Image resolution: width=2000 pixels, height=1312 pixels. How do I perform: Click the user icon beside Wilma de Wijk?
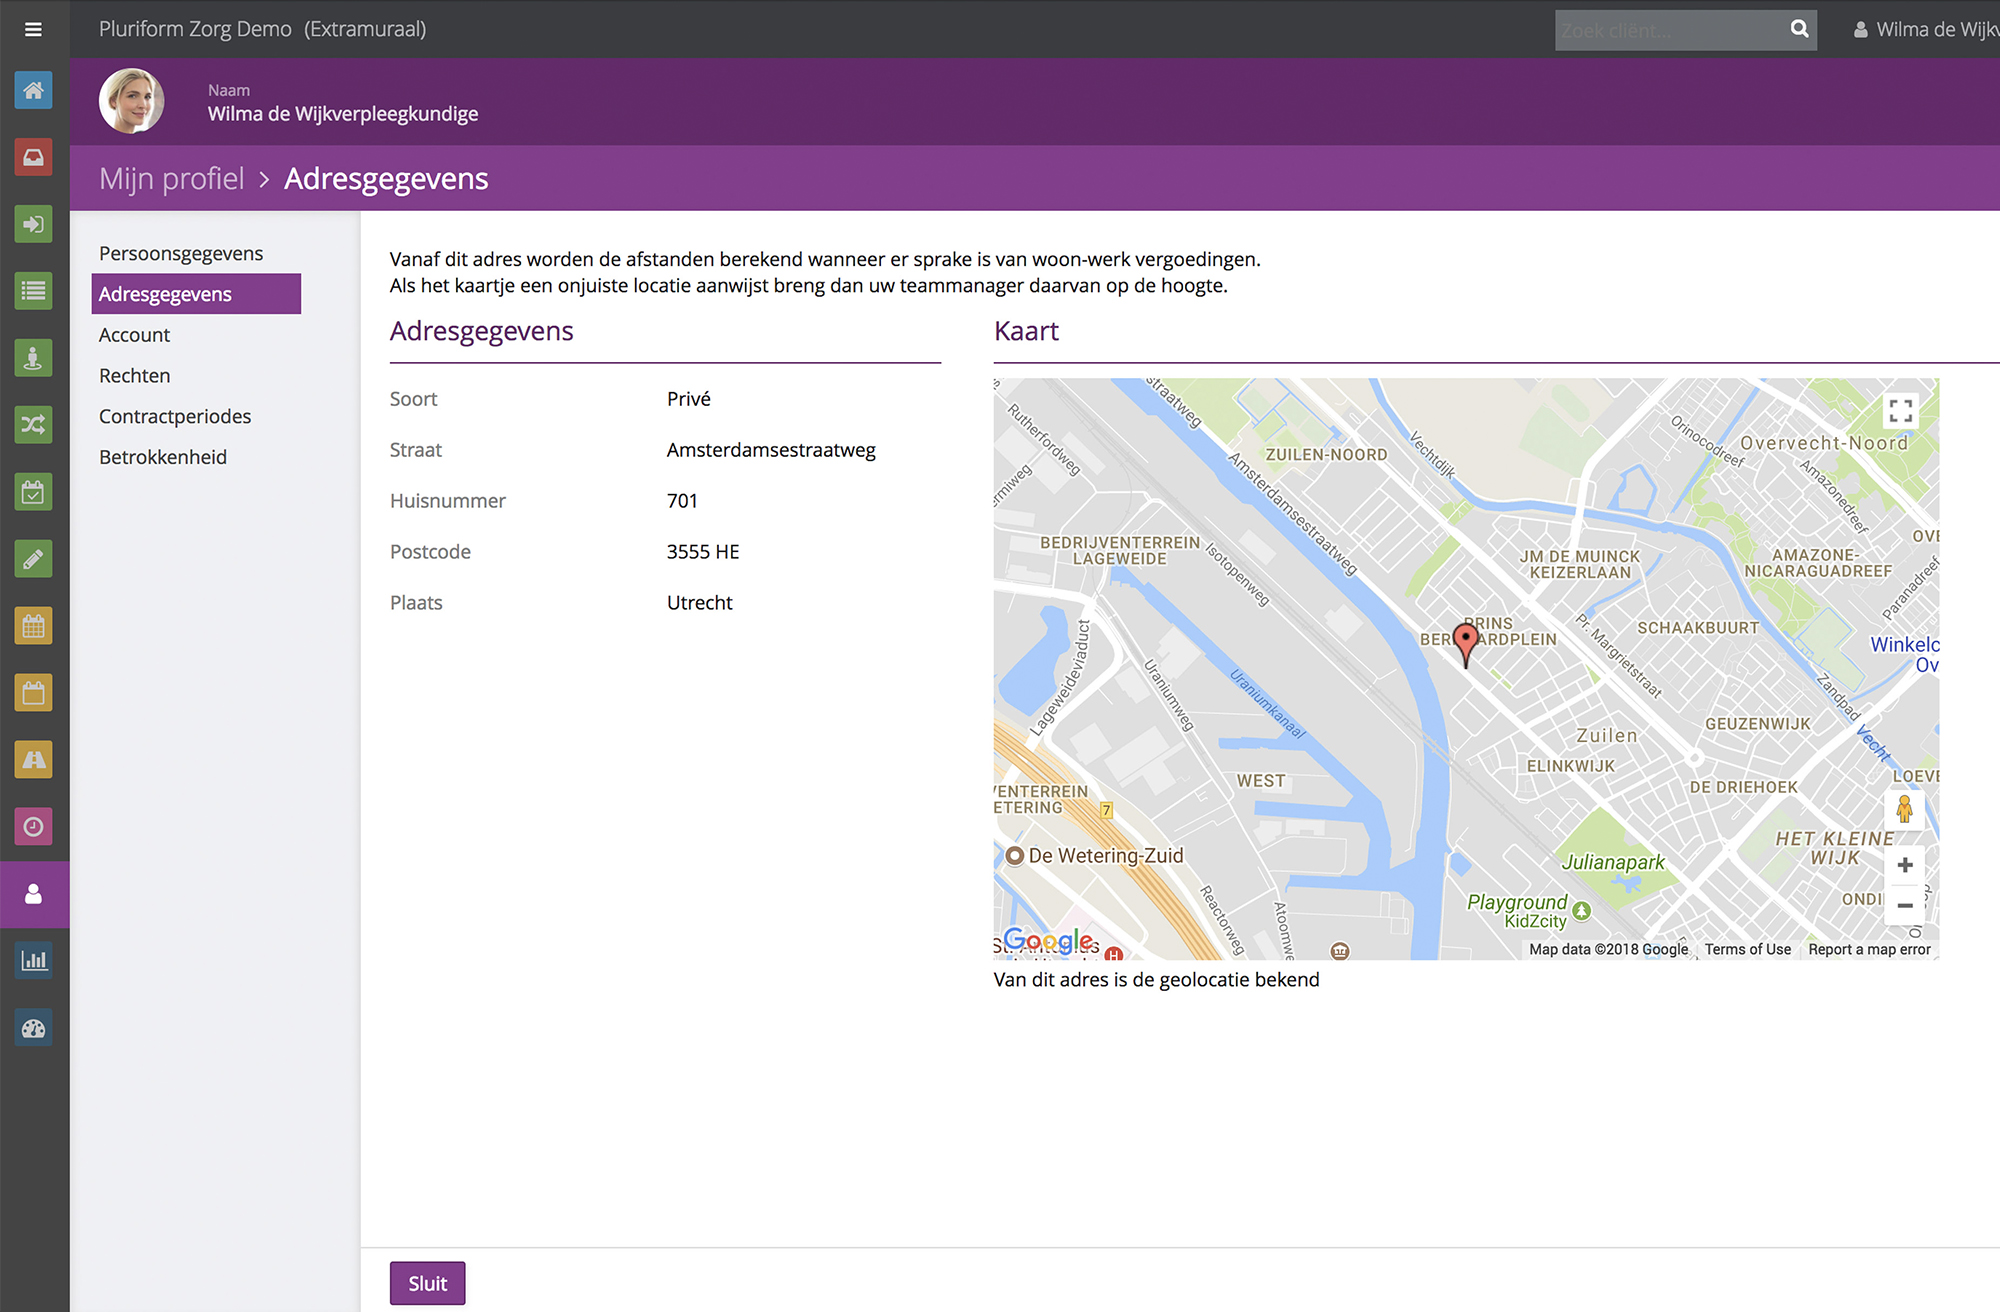(x=1860, y=30)
